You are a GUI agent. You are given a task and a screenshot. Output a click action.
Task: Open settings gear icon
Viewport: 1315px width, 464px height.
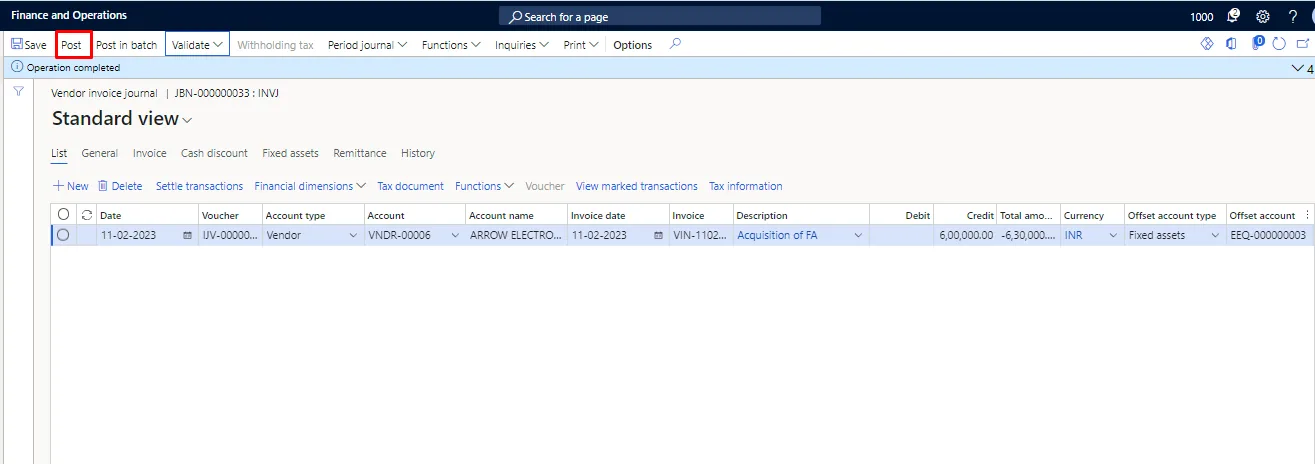pyautogui.click(x=1262, y=16)
